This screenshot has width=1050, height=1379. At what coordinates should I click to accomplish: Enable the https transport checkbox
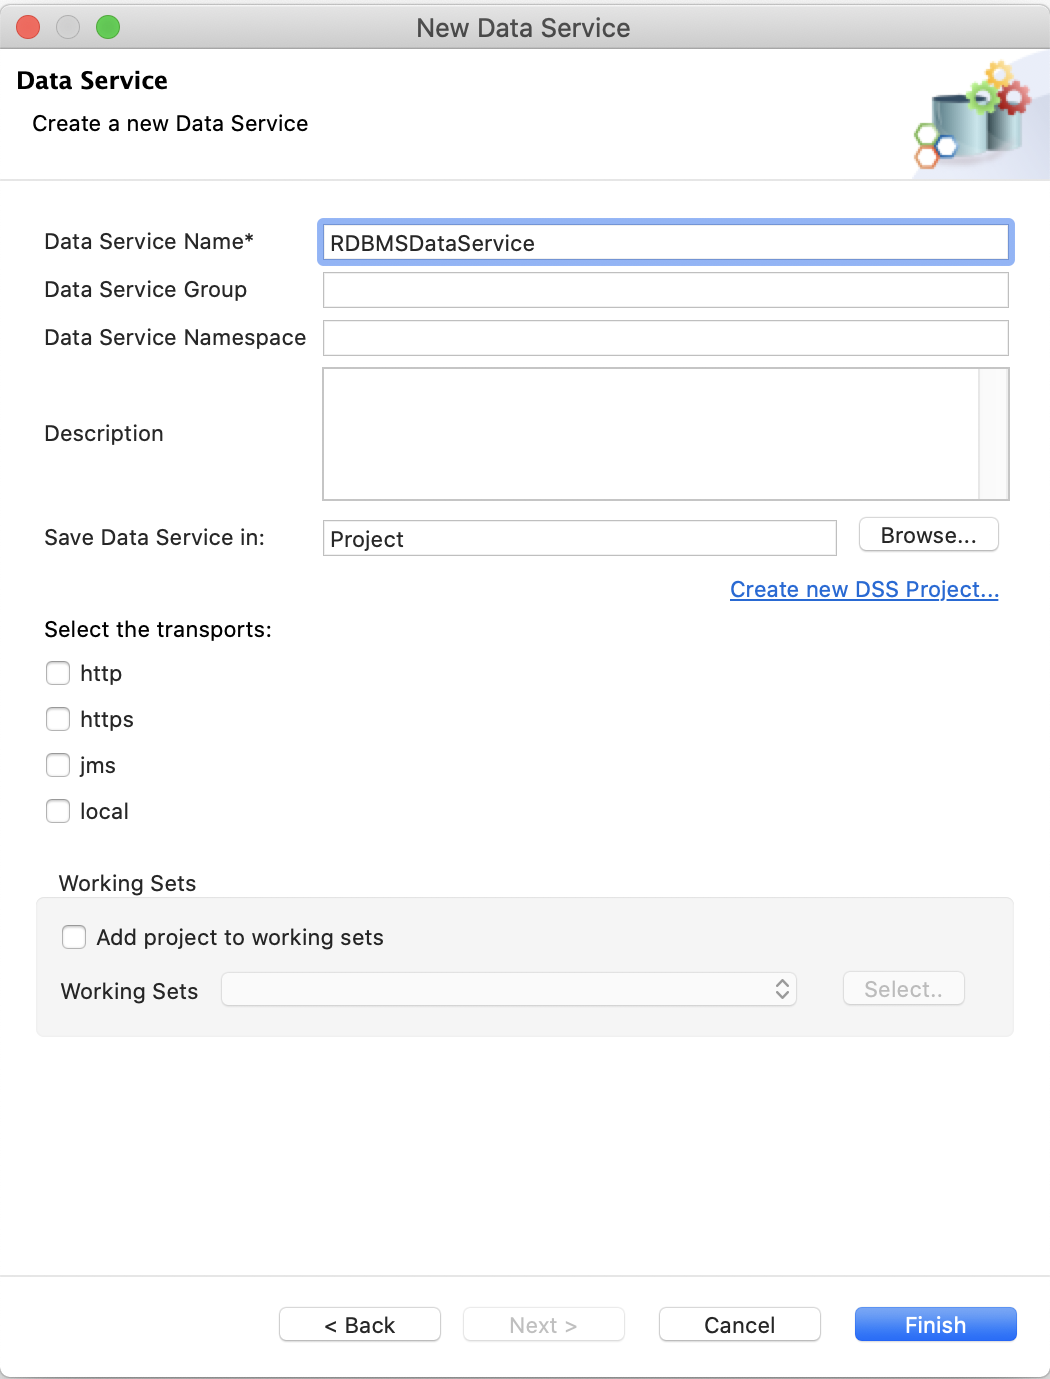pos(58,719)
